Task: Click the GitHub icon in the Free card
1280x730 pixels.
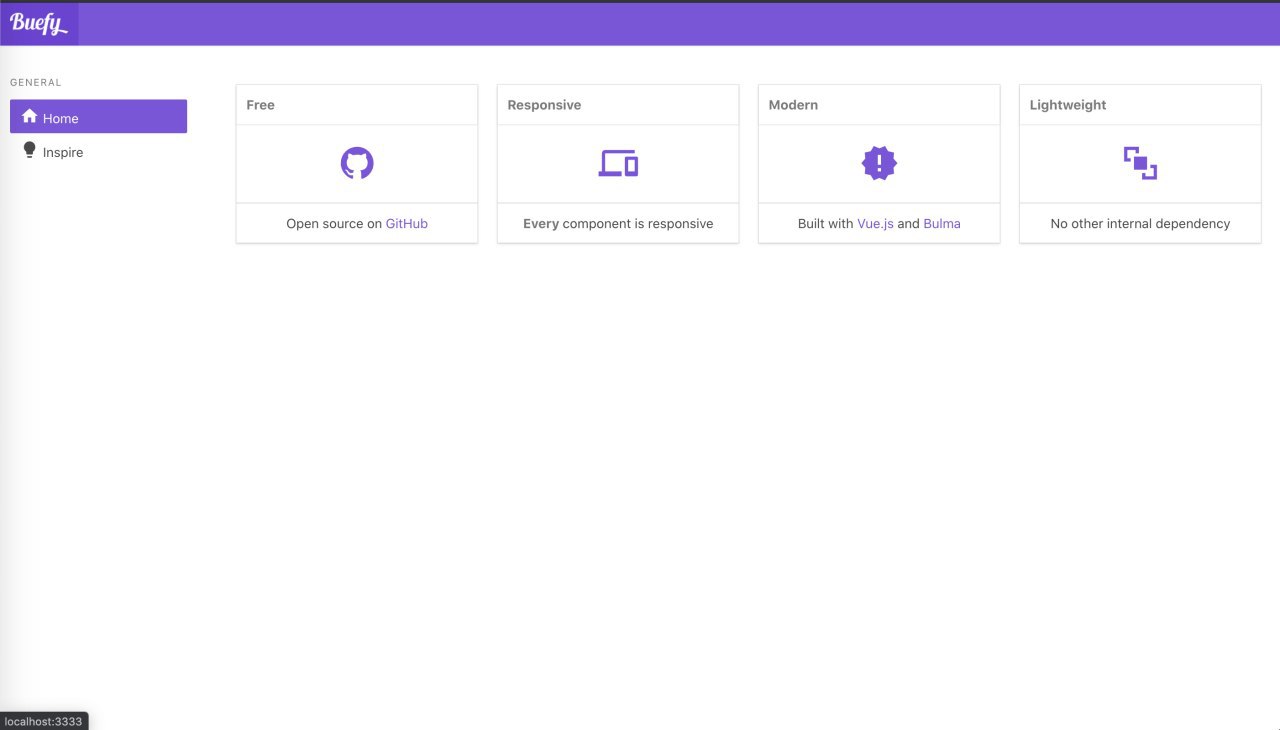Action: 357,163
